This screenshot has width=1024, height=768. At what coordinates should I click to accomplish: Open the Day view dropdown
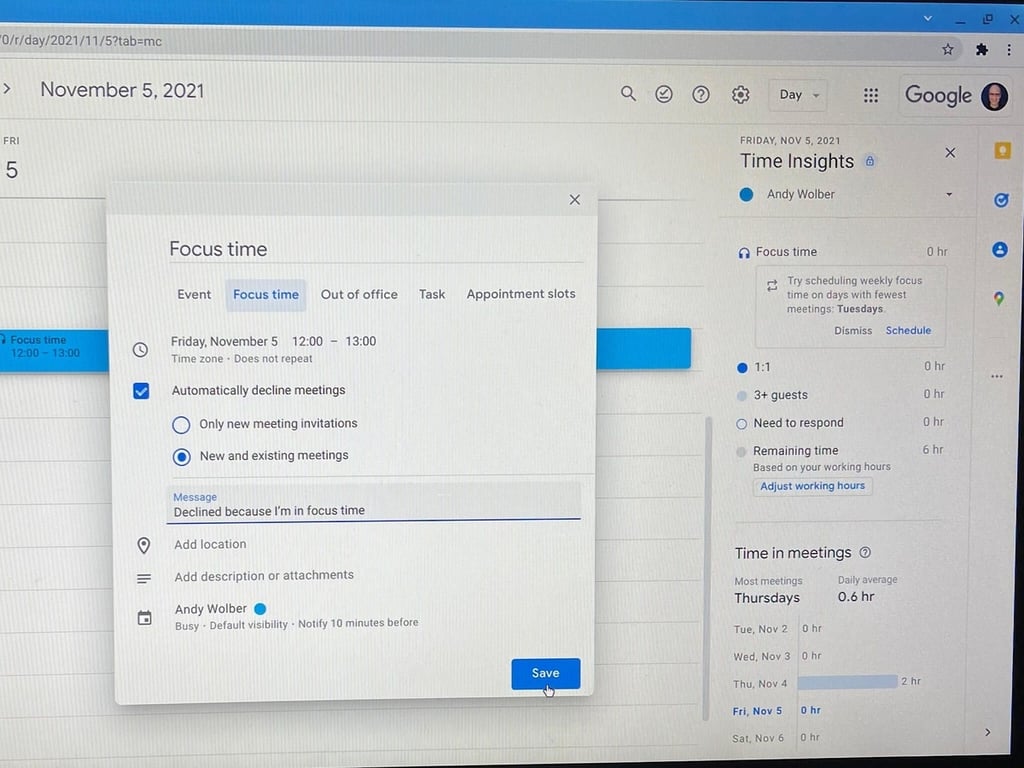(798, 95)
